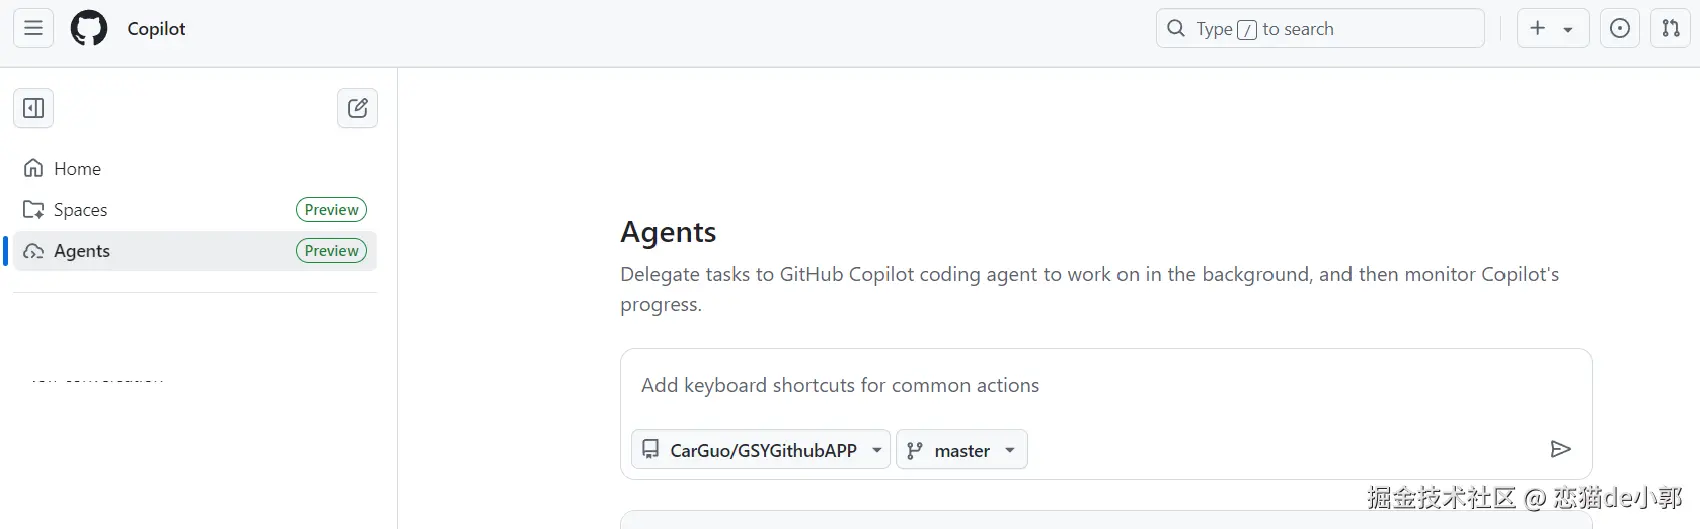Screen dimensions: 1700x529
Task: Open the Issues icon in header
Action: tap(1620, 28)
